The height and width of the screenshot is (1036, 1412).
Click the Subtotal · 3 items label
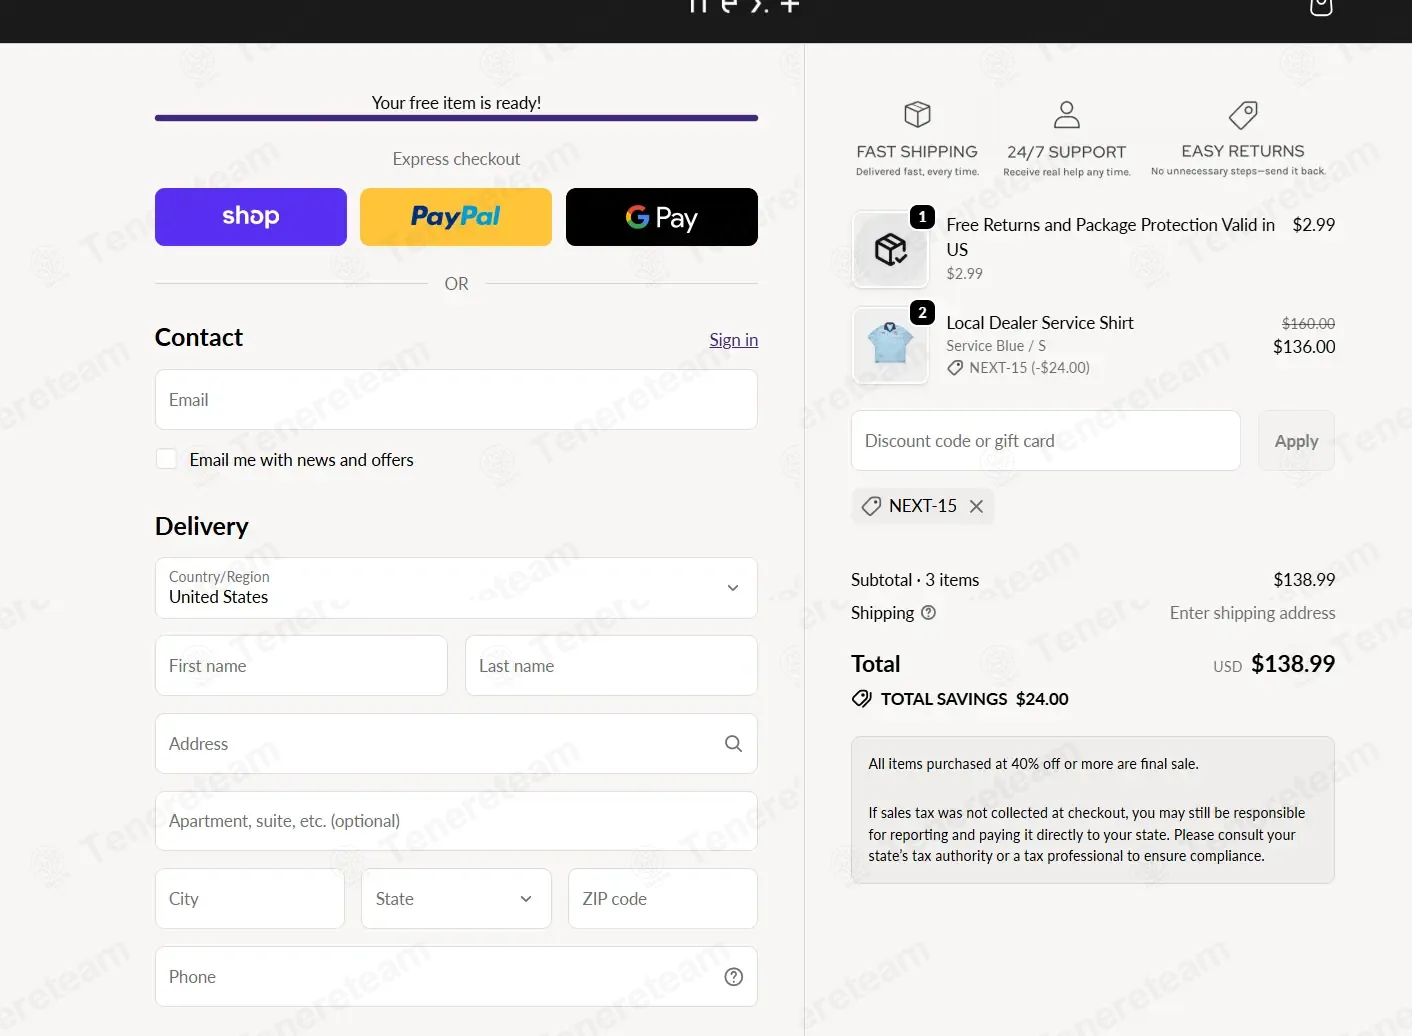pos(915,580)
